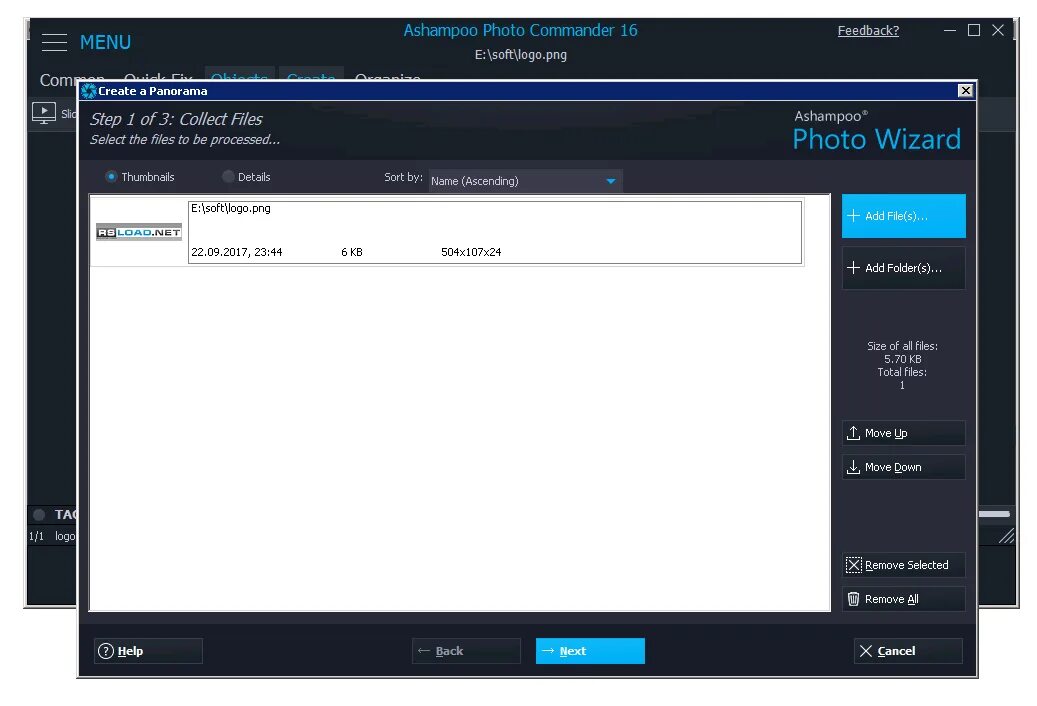Click the Add File(s)... button

(x=903, y=216)
